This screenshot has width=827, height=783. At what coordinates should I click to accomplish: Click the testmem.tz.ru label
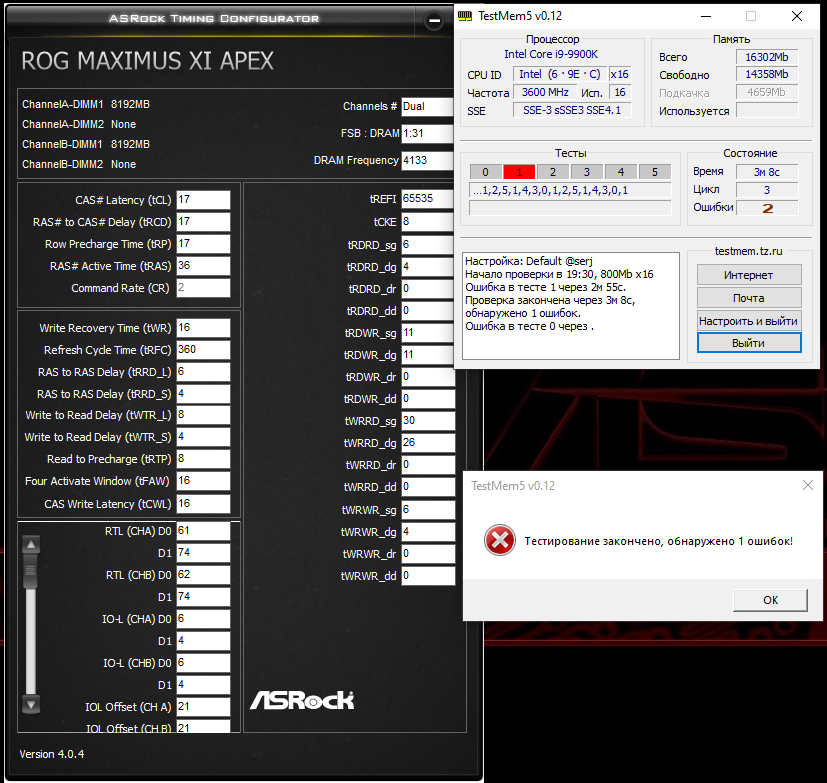tap(748, 251)
